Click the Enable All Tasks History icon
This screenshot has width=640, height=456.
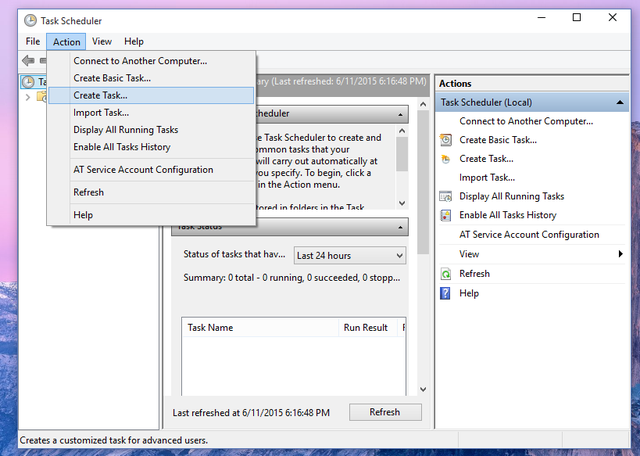(x=446, y=215)
